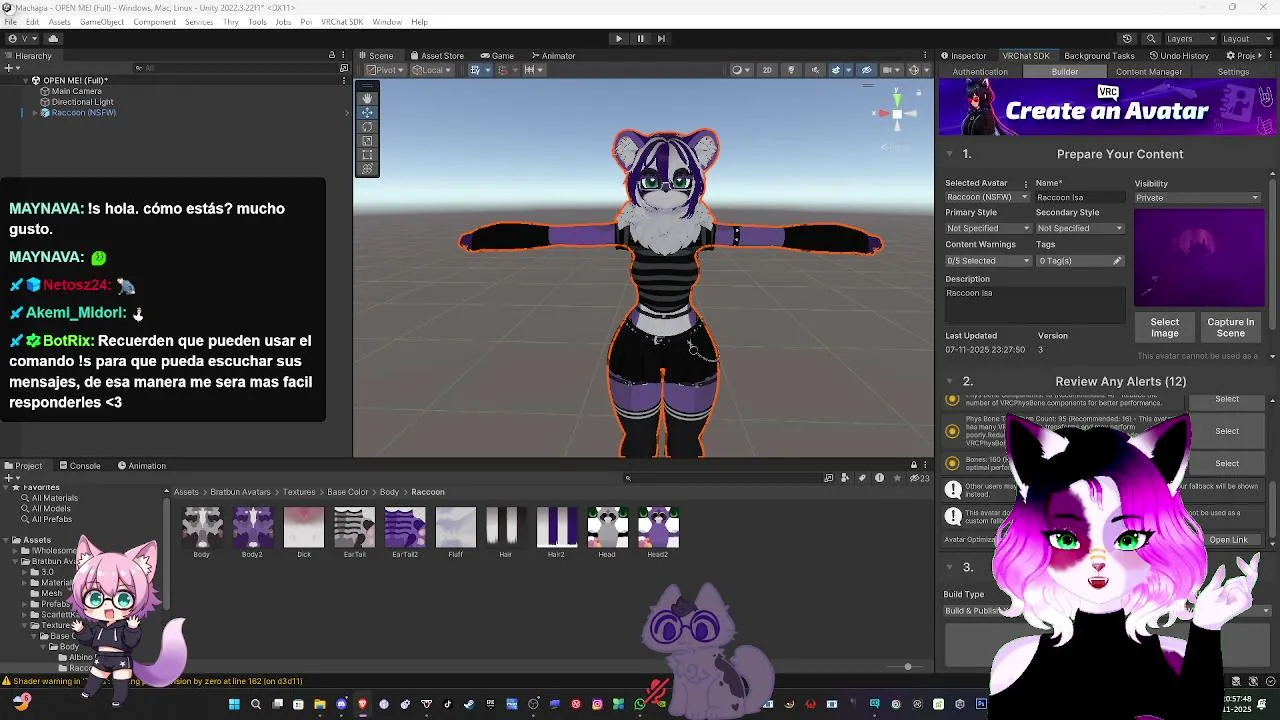
Task: Expand the Raccoon (NSFW) hierarchy object
Action: (35, 113)
